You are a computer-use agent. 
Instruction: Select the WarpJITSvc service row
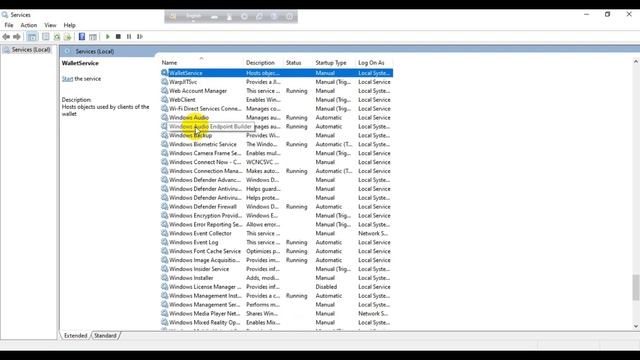click(276, 82)
